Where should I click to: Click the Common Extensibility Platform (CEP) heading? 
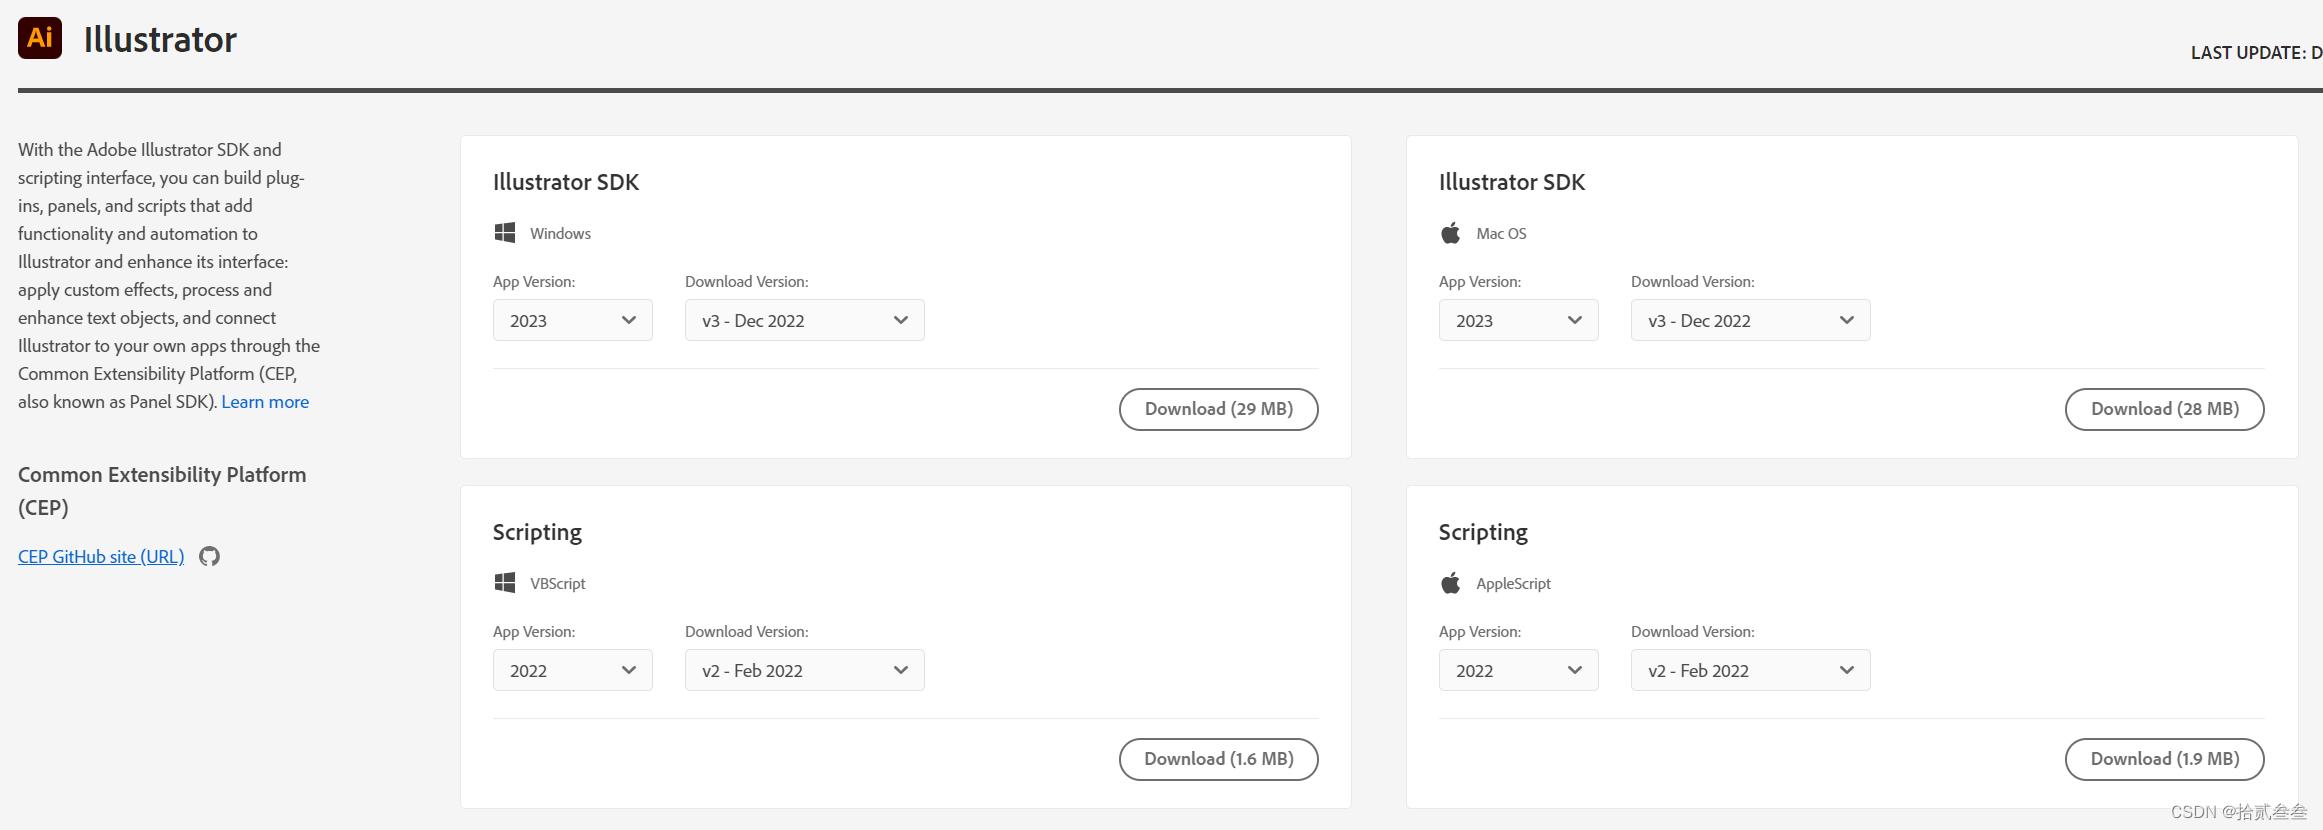(x=162, y=491)
